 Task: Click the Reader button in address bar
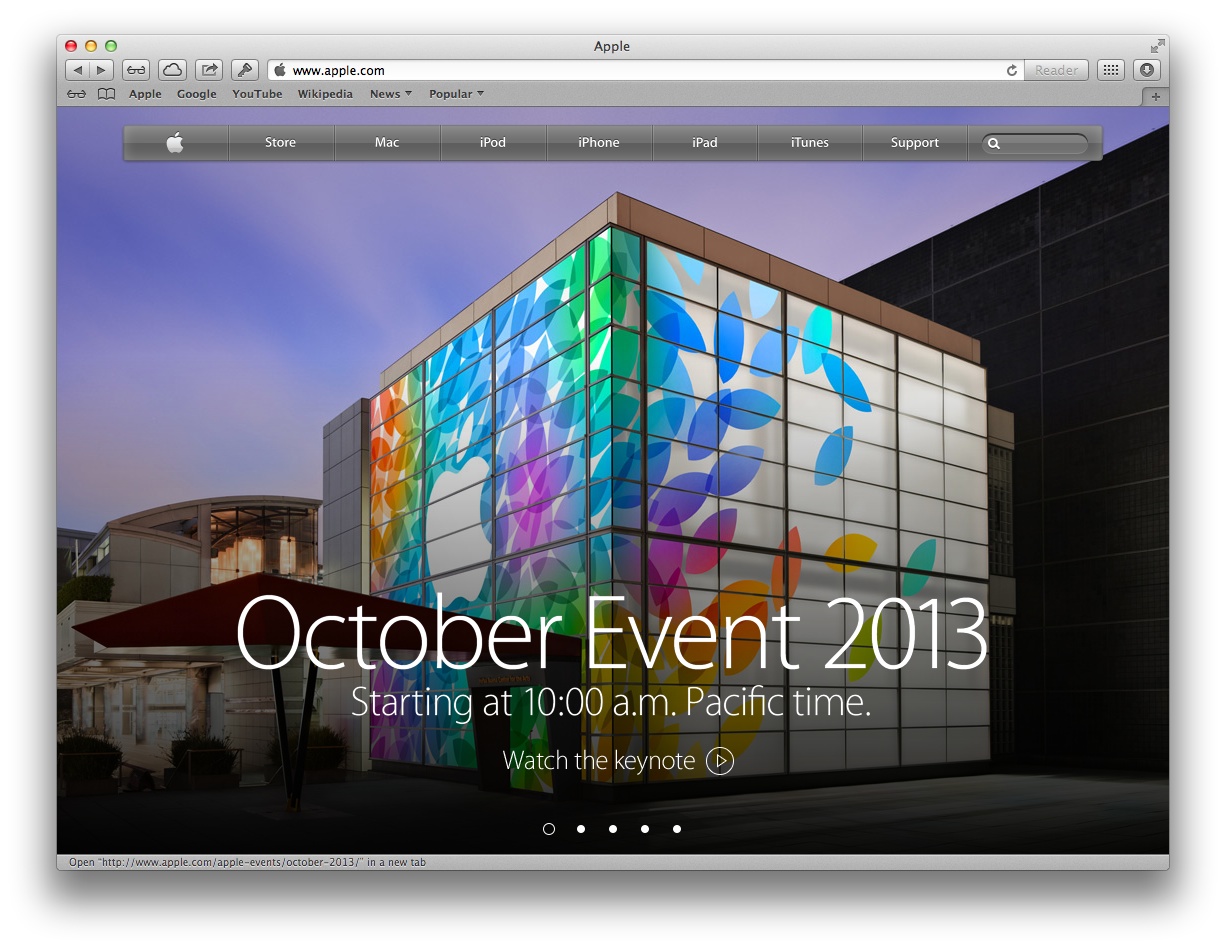click(1056, 70)
